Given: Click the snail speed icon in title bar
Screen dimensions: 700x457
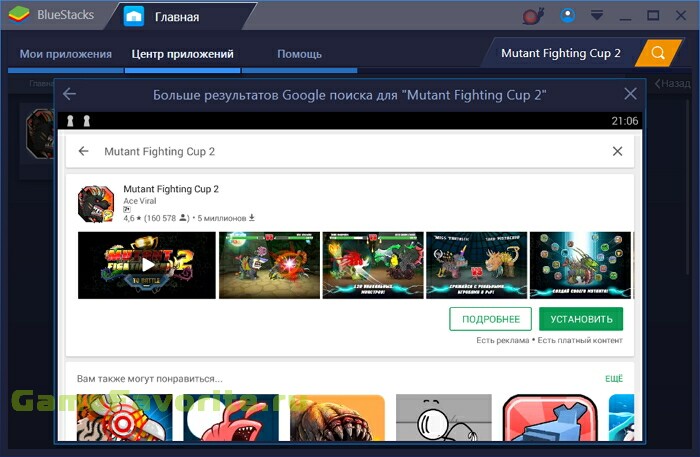Looking at the screenshot, I should click(533, 16).
